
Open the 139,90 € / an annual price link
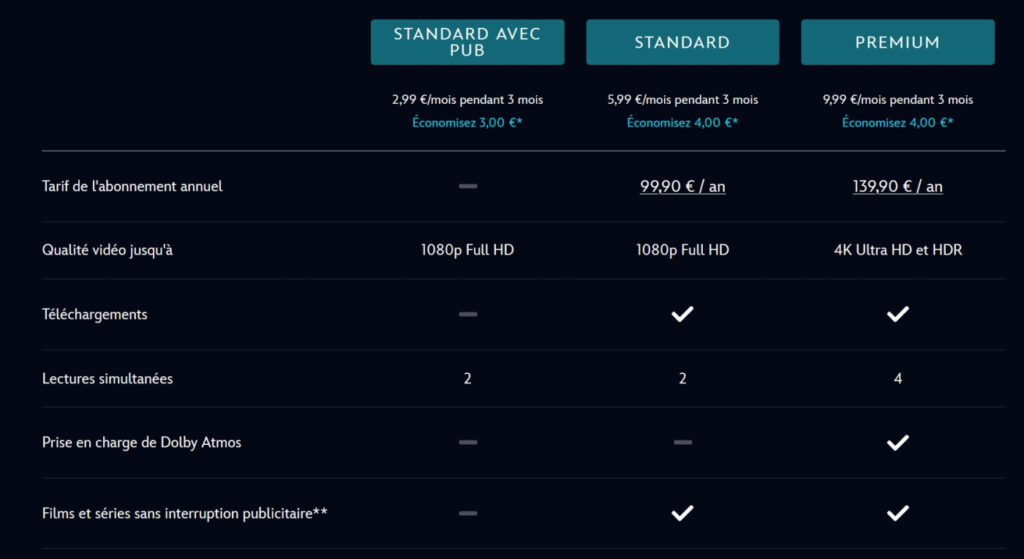[x=897, y=186]
